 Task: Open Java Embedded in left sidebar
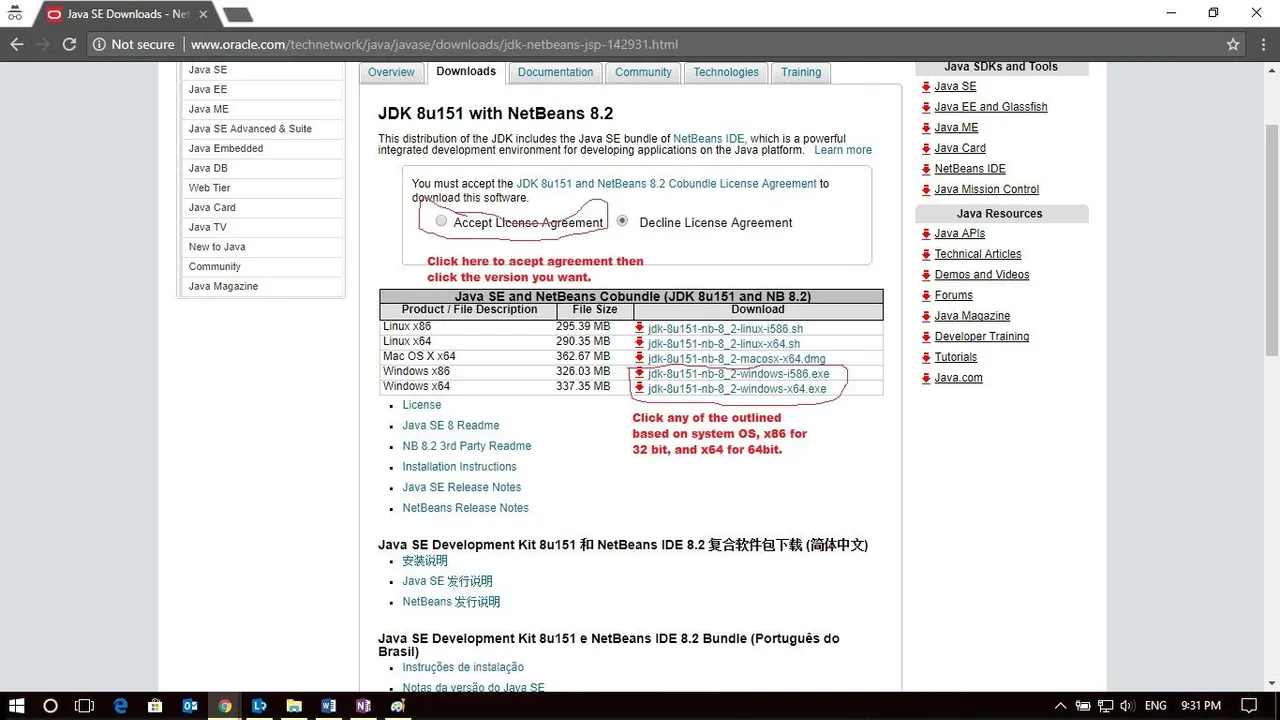point(226,148)
